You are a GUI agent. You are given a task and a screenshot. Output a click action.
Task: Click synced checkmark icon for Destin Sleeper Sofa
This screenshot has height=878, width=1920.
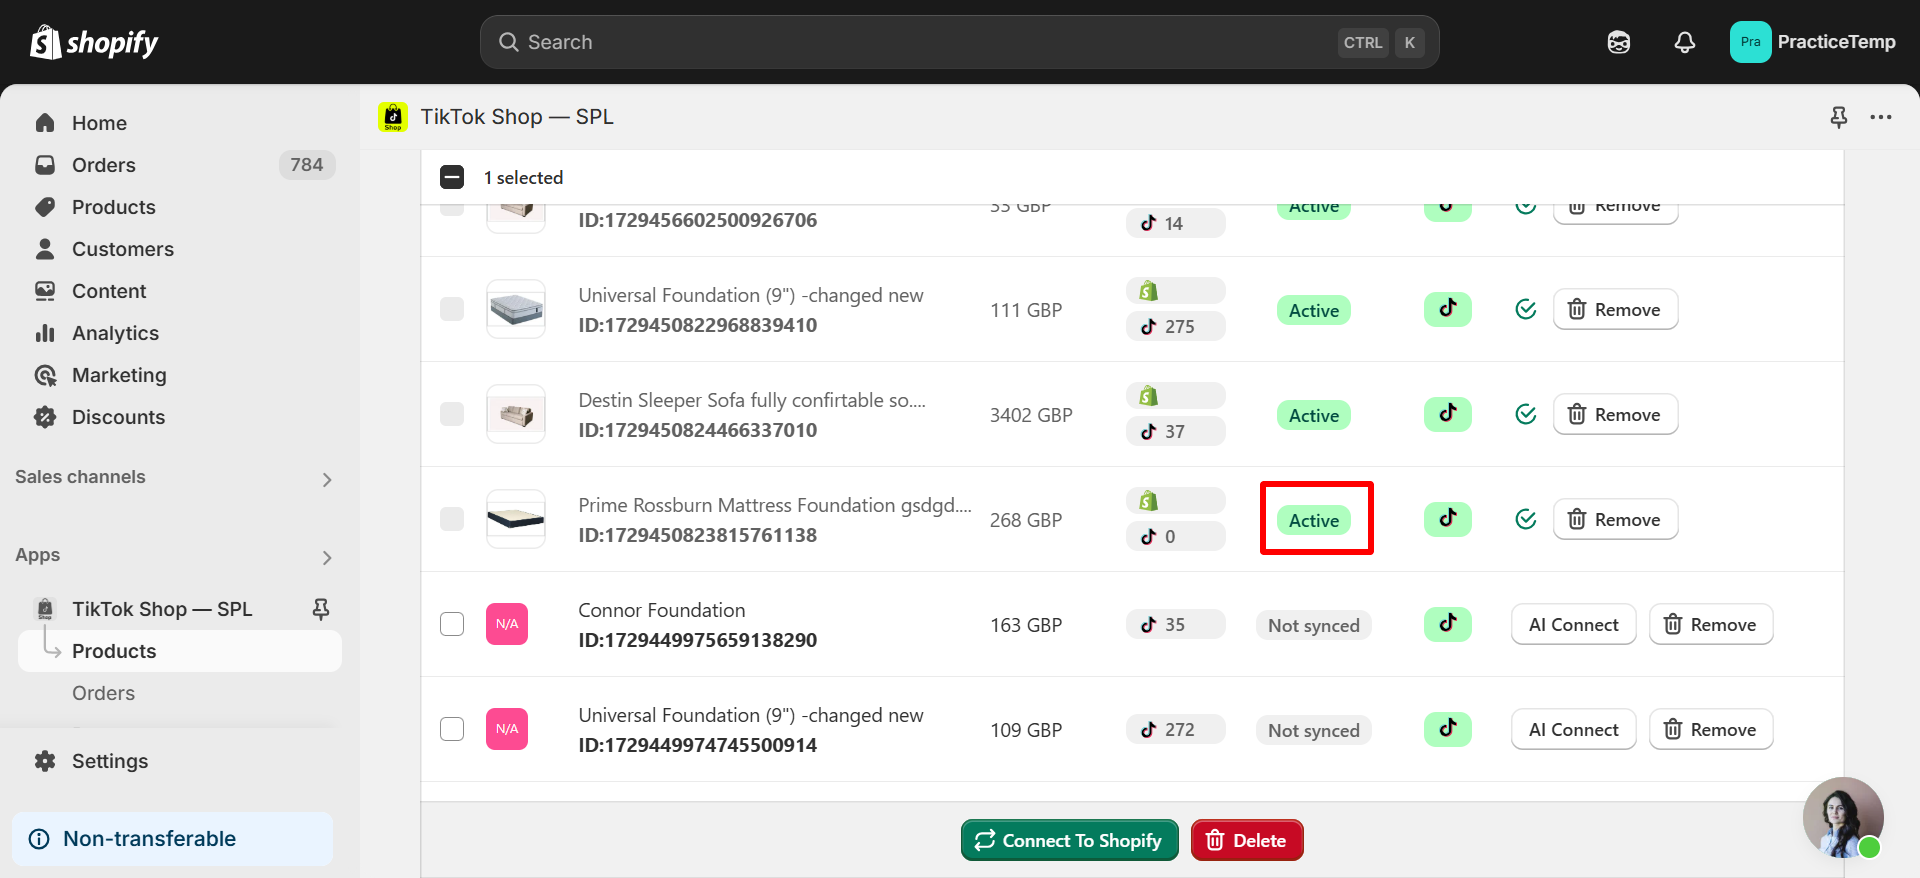click(1525, 414)
